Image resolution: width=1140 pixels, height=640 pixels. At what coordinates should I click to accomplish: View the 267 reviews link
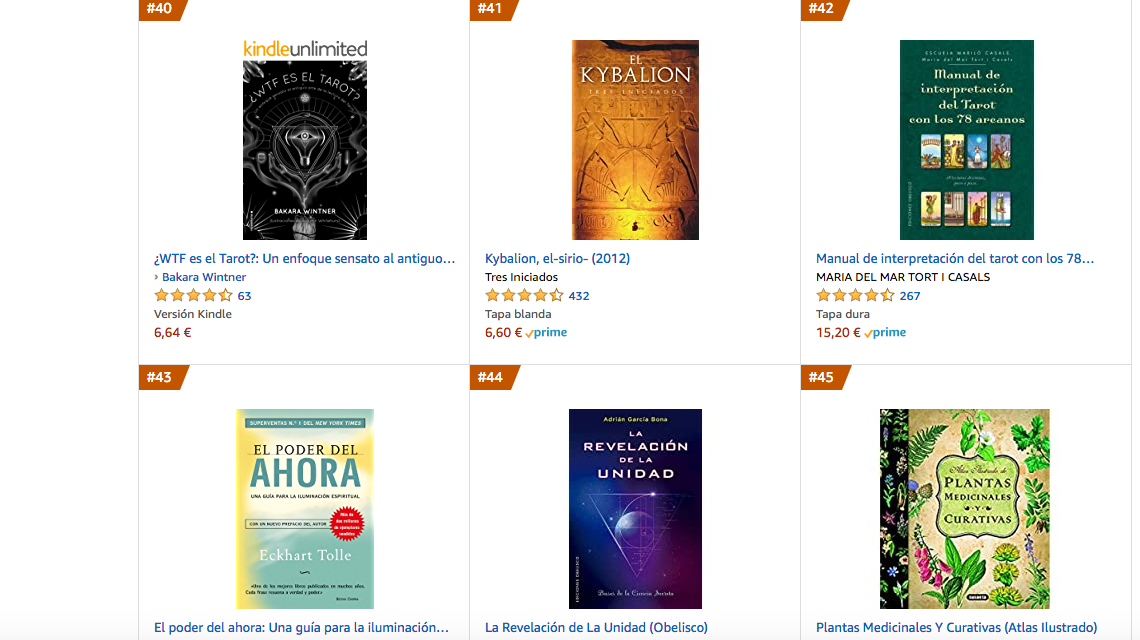coord(910,296)
